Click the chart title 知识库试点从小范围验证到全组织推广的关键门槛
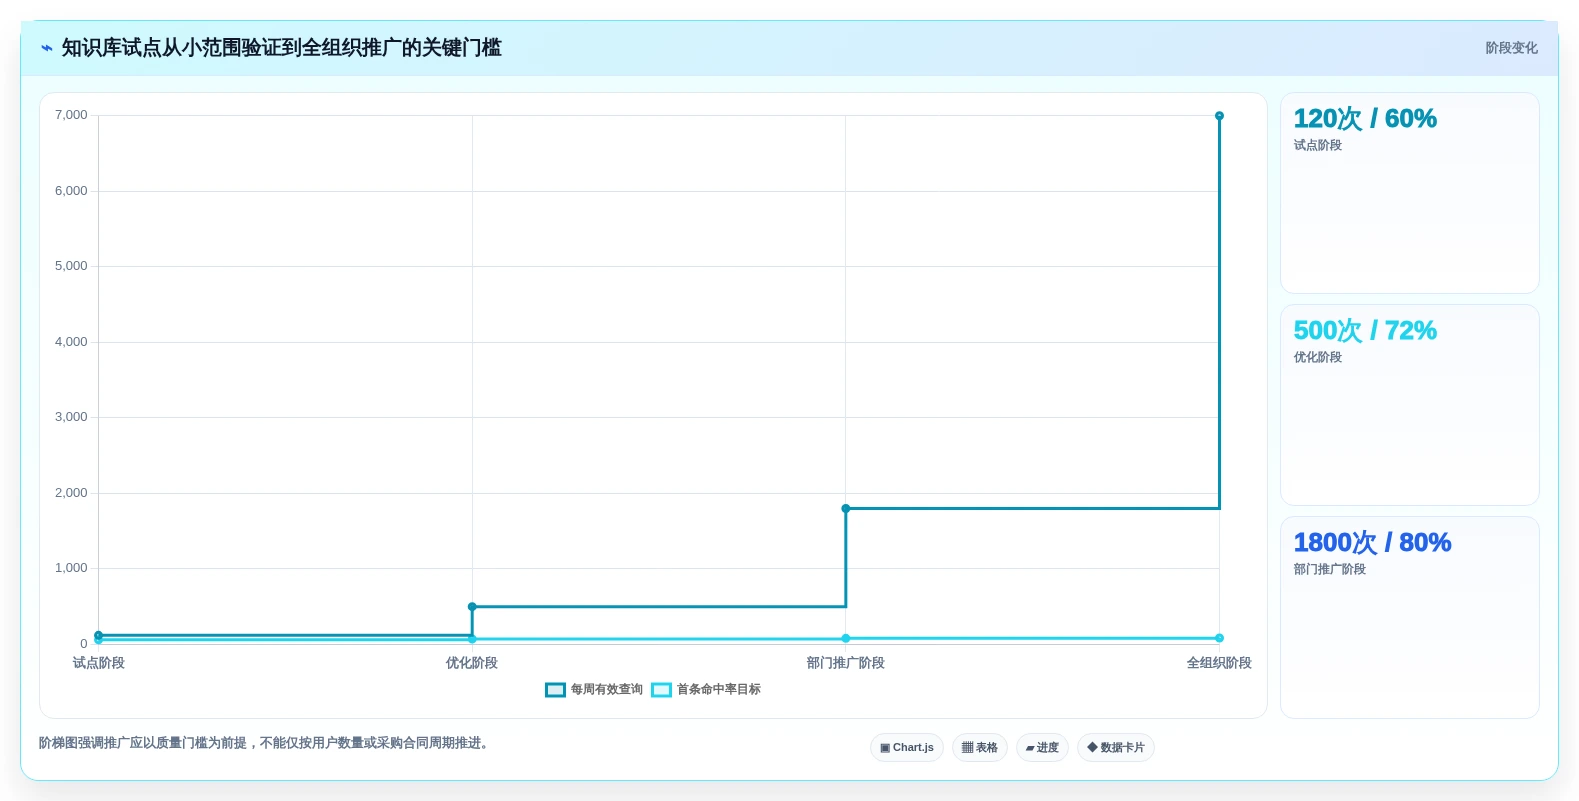 [282, 48]
